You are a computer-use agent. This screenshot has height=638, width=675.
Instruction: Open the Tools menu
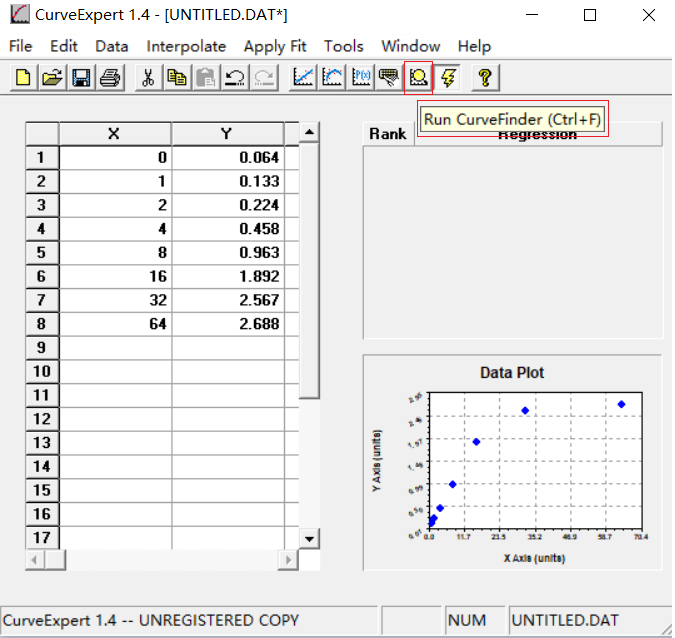click(x=344, y=46)
